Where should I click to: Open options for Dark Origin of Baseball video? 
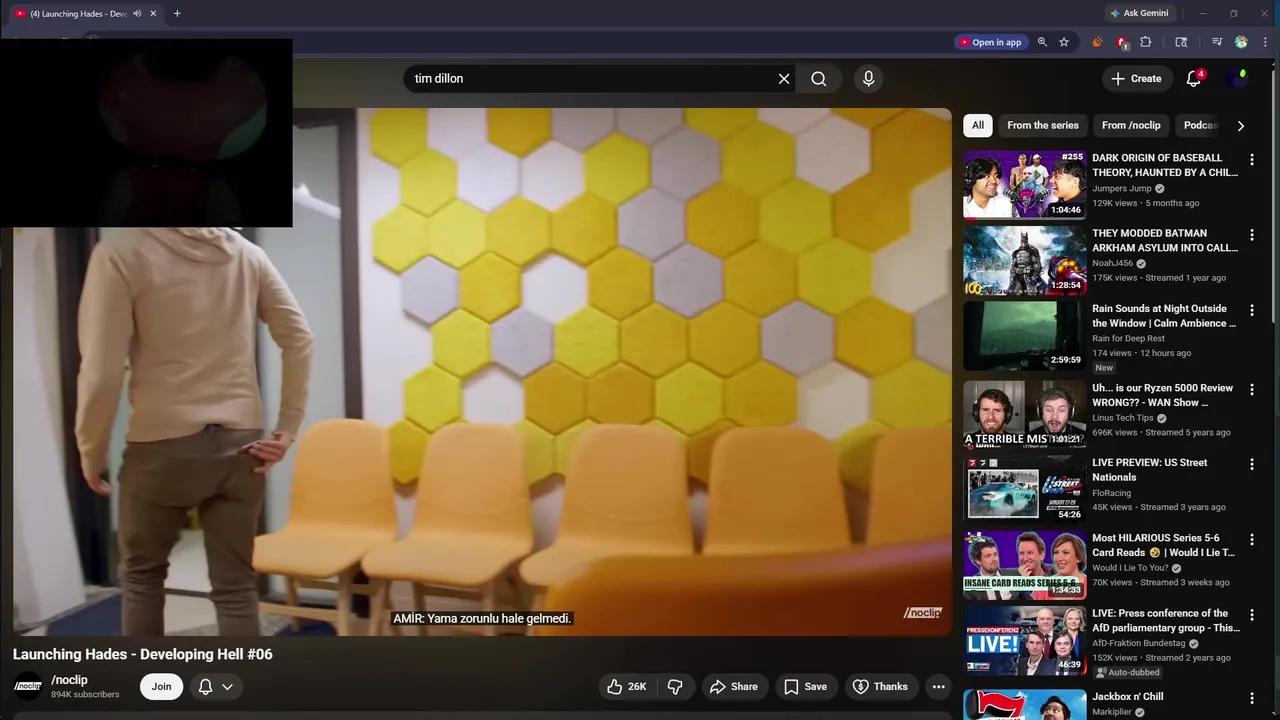click(1251, 159)
